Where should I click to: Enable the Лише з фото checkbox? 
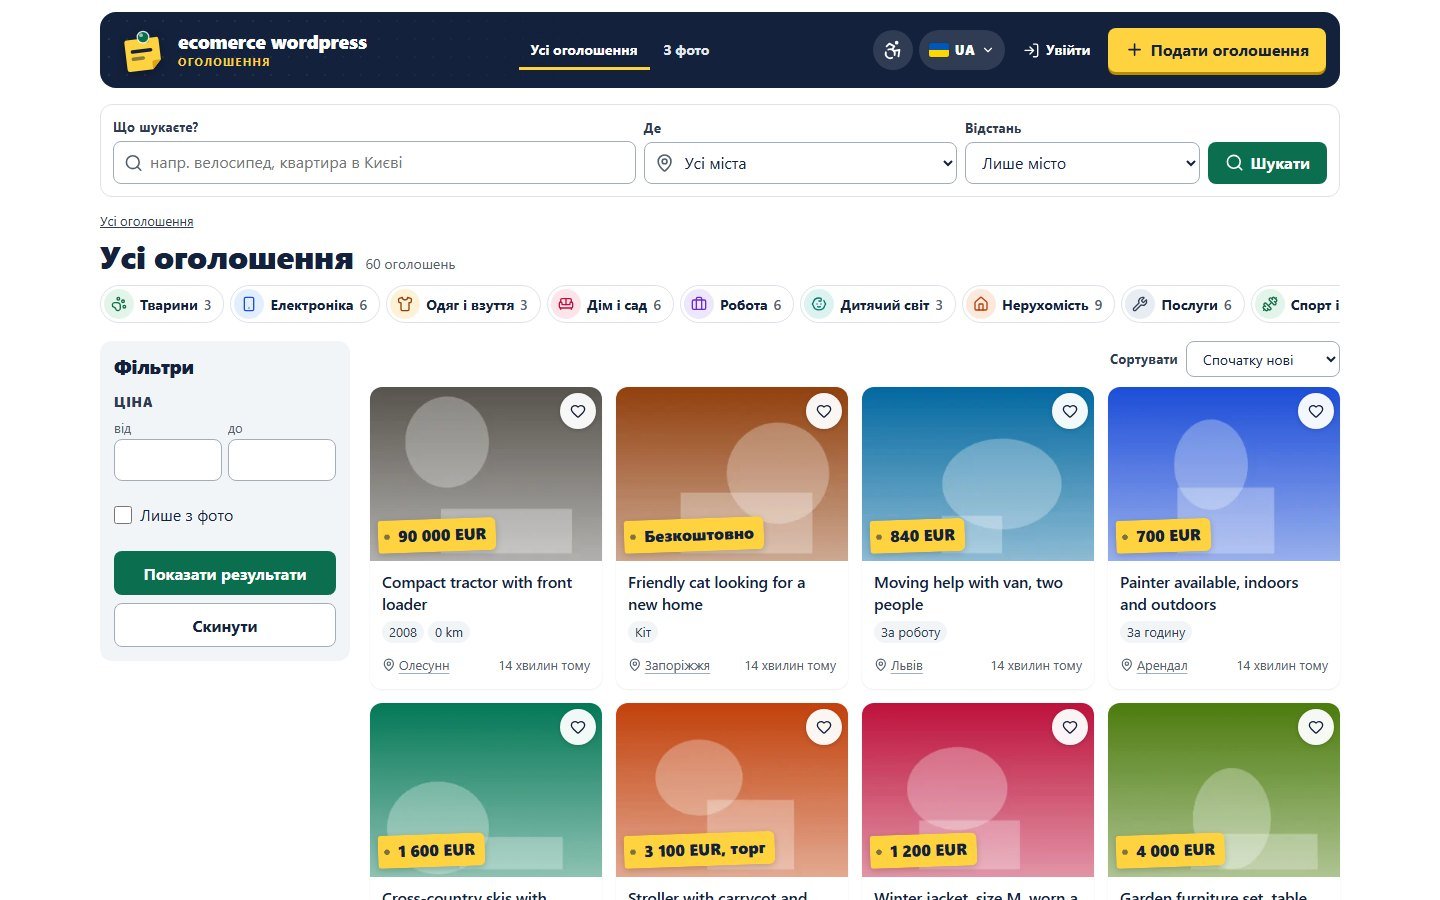[123, 515]
